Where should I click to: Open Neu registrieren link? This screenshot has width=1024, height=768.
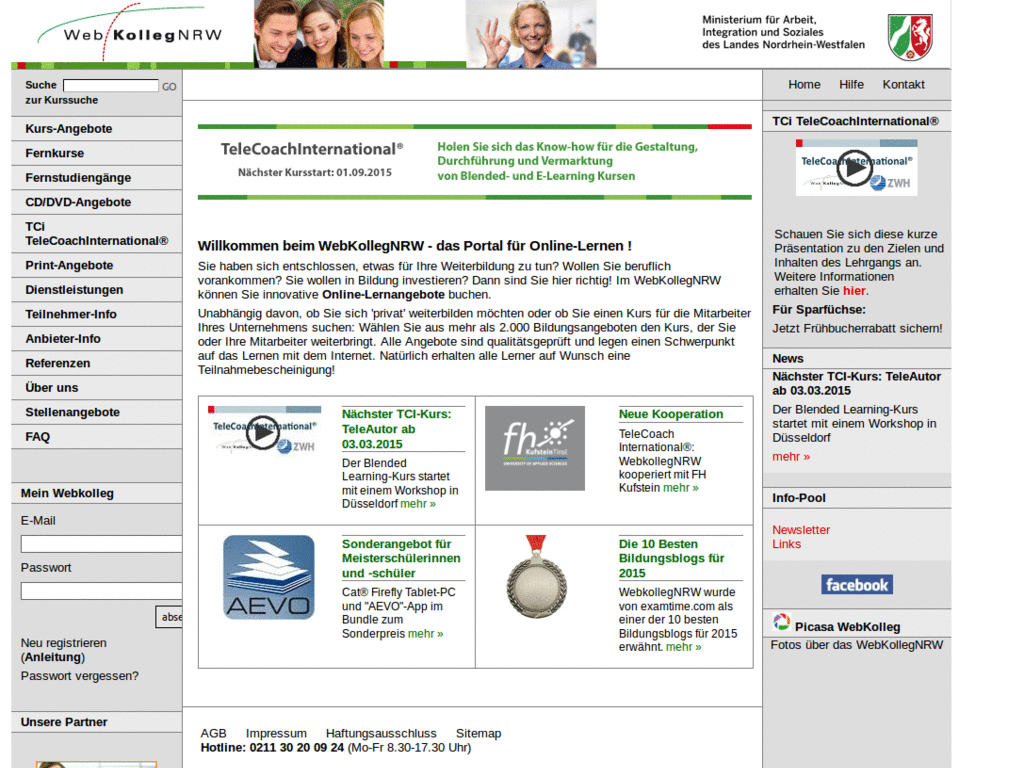click(63, 643)
